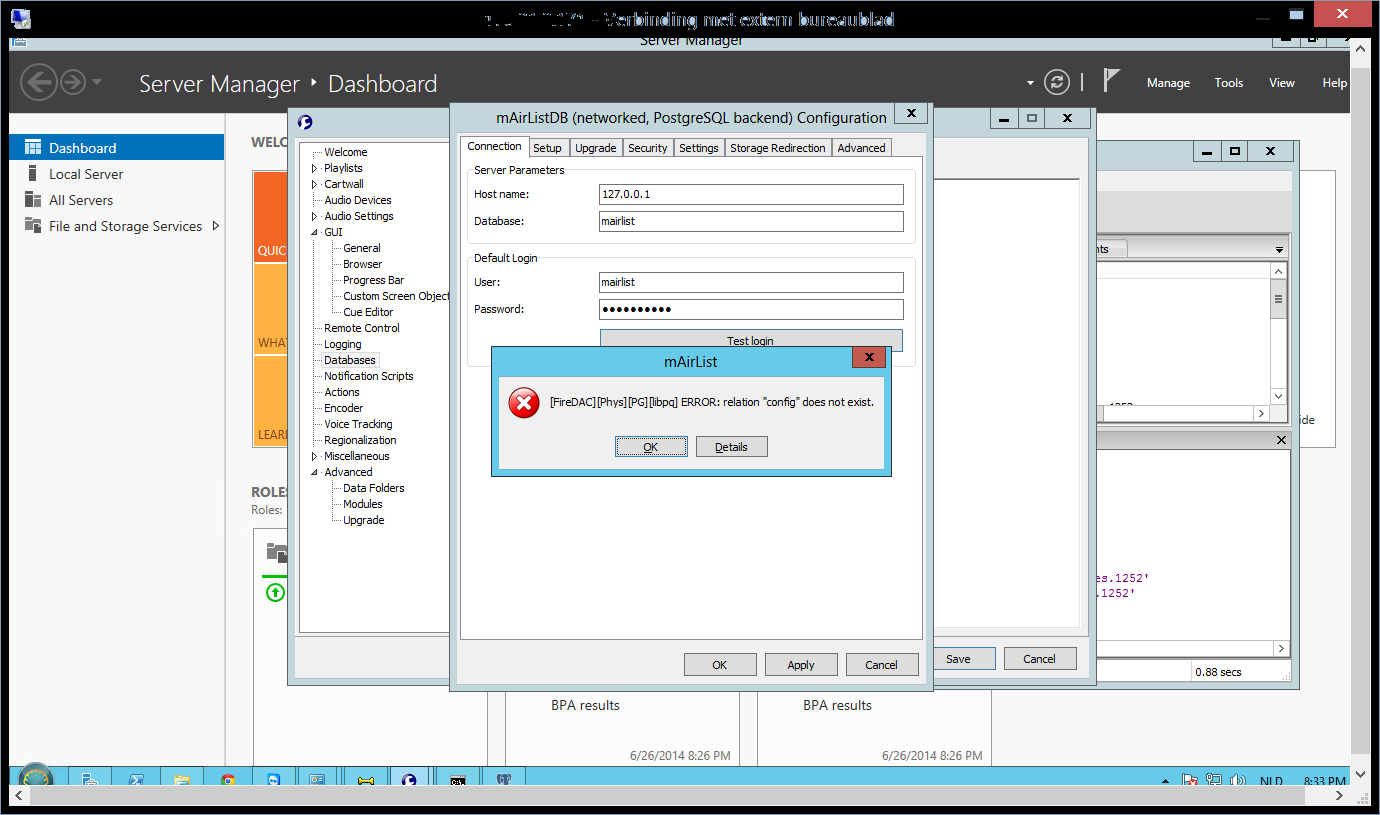The height and width of the screenshot is (815, 1380).
Task: Click in the User field
Action: [751, 282]
